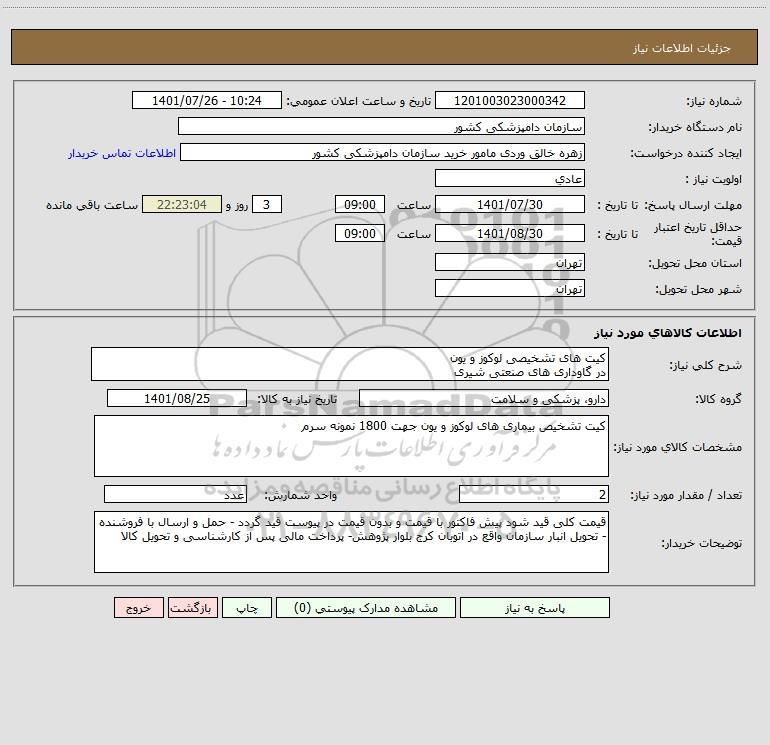The image size is (770, 745).
Task: Select the شماره نیاز field 1201003023000342
Action: [x=510, y=100]
